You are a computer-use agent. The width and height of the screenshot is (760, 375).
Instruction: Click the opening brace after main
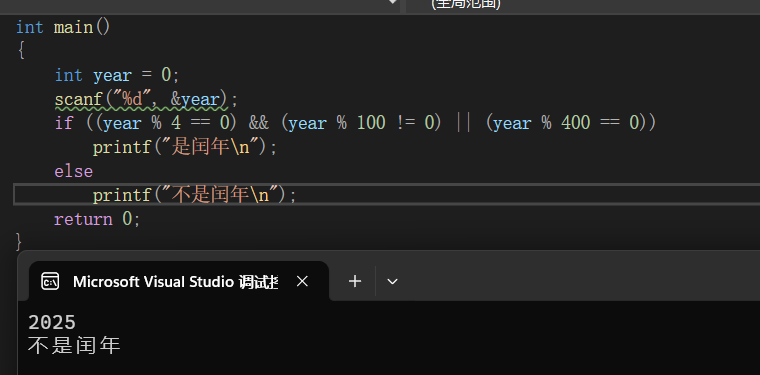click(21, 51)
